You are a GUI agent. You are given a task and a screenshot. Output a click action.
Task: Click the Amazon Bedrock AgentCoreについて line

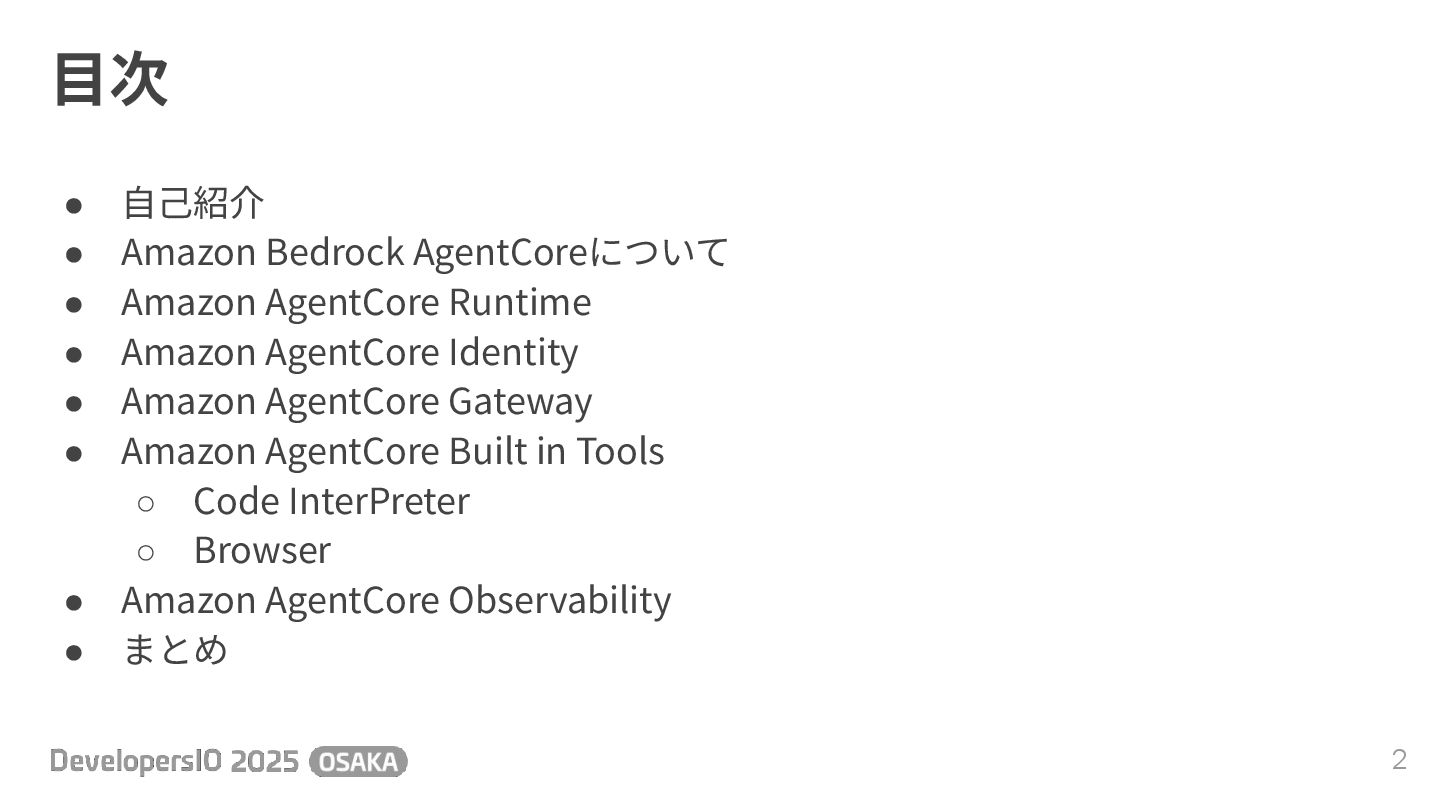click(425, 252)
